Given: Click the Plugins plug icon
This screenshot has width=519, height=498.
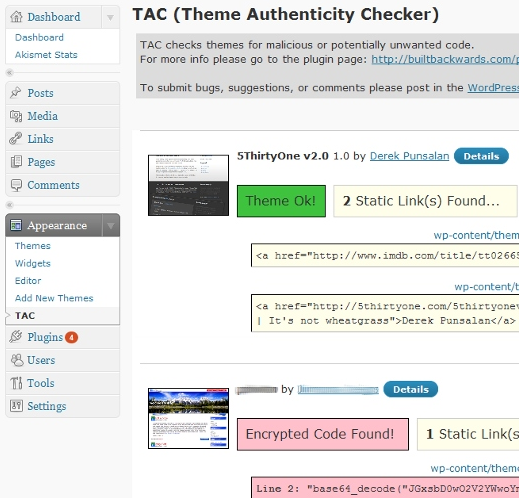Looking at the screenshot, I should coord(16,337).
